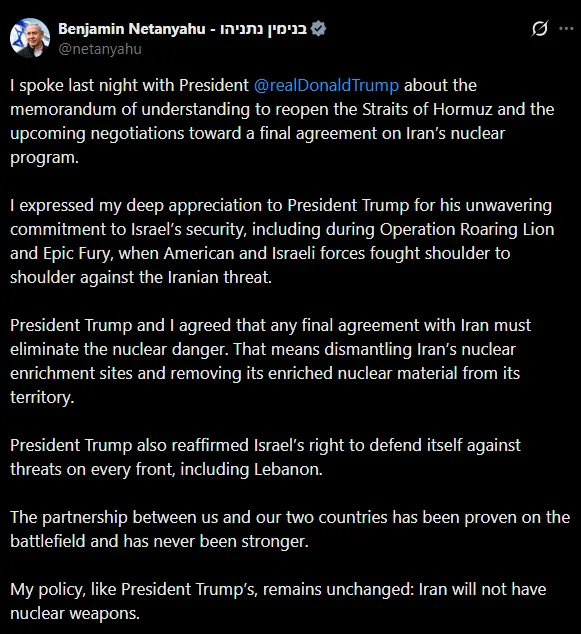Image resolution: width=581 pixels, height=634 pixels.
Task: Click paragraph beginning 'I expressed my deep appreciation'
Action: click(282, 241)
